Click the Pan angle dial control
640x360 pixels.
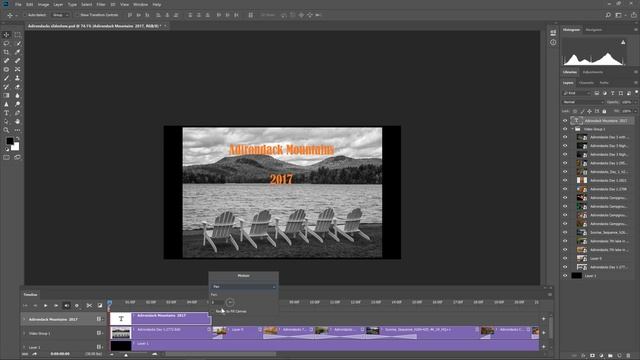pyautogui.click(x=230, y=302)
